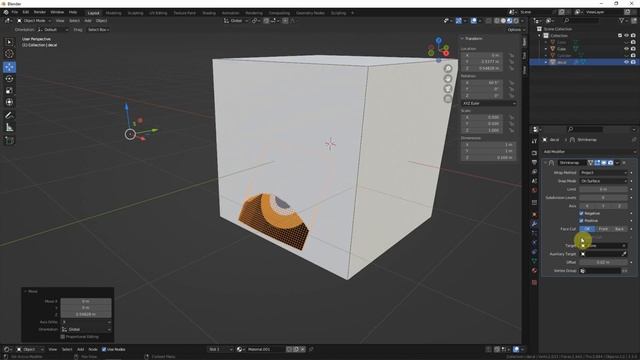640x360 pixels.
Task: Toggle Use Nodes checkbox
Action: (104, 349)
